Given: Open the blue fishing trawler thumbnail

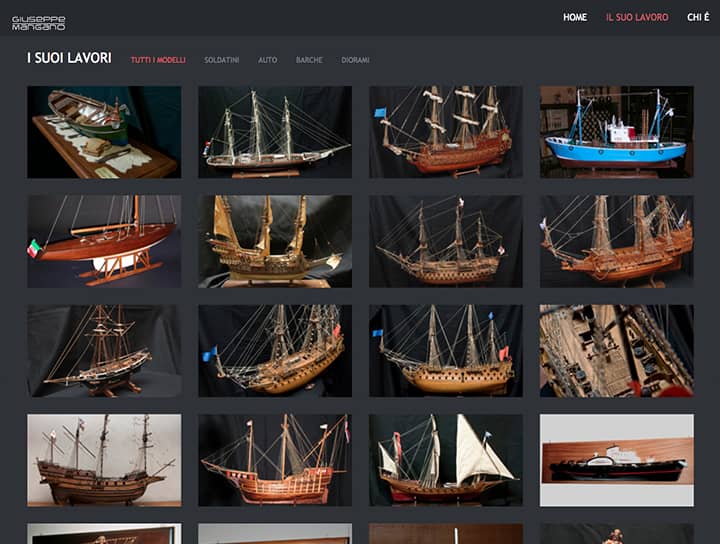Looking at the screenshot, I should coord(617,132).
